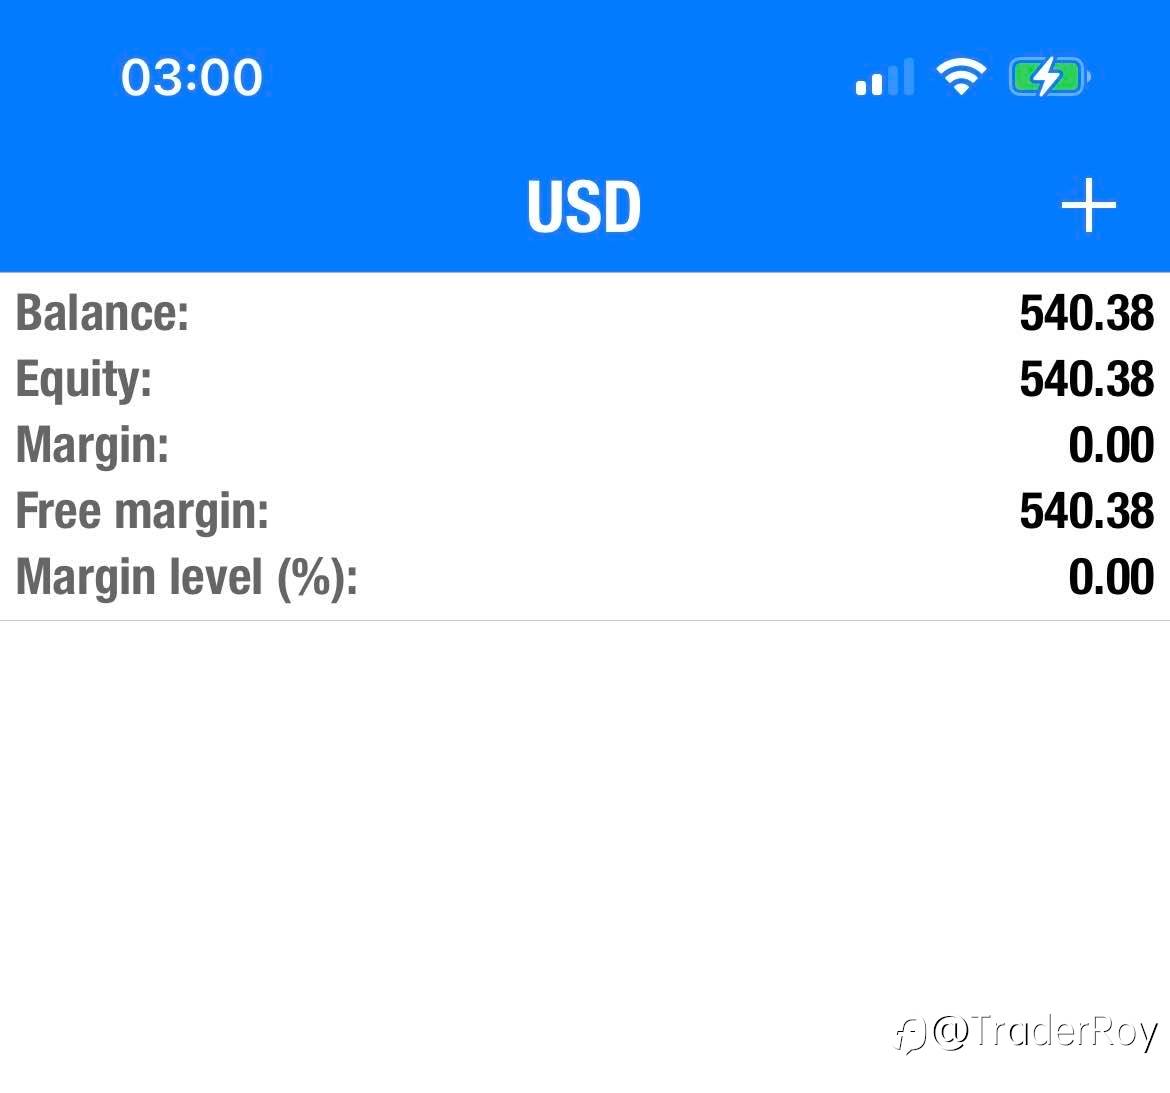
Task: Tap the Equity amount value
Action: (x=1086, y=379)
